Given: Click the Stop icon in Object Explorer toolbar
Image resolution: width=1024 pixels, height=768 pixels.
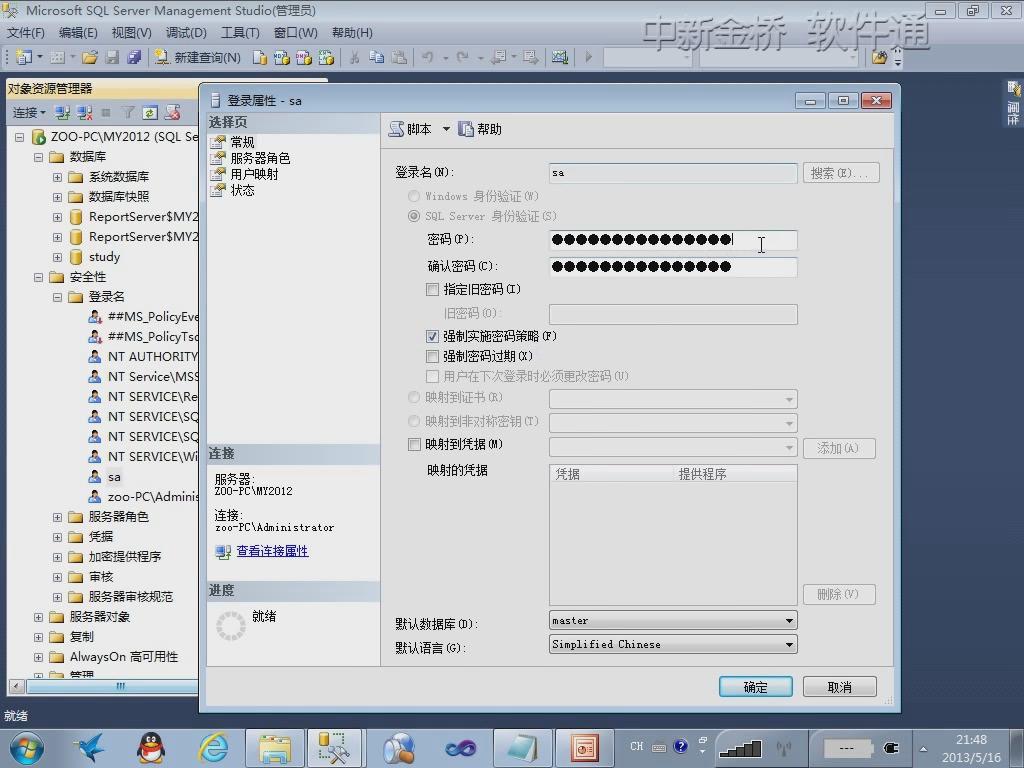Looking at the screenshot, I should click(106, 113).
